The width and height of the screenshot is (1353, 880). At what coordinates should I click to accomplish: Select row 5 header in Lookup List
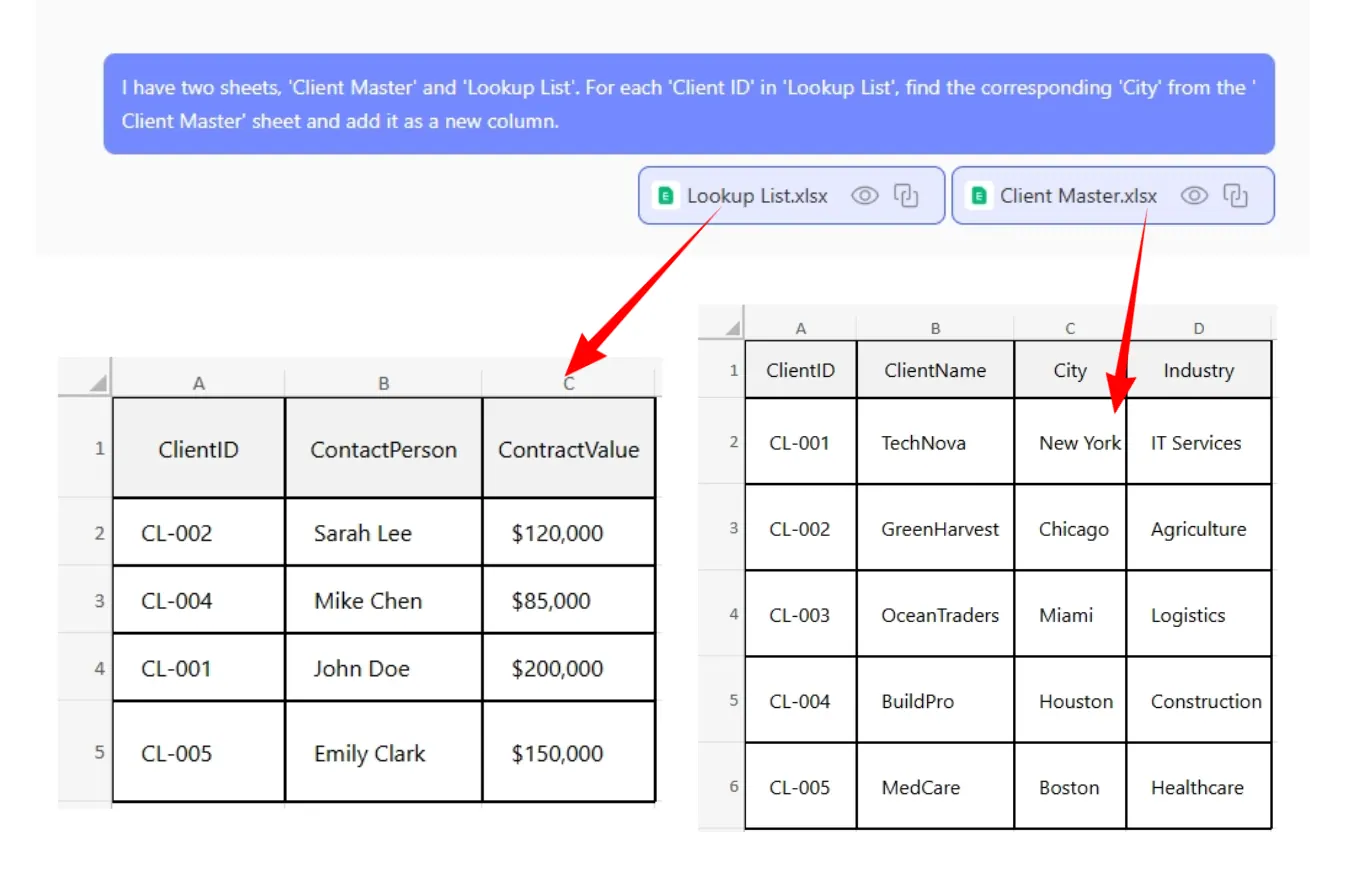point(98,752)
